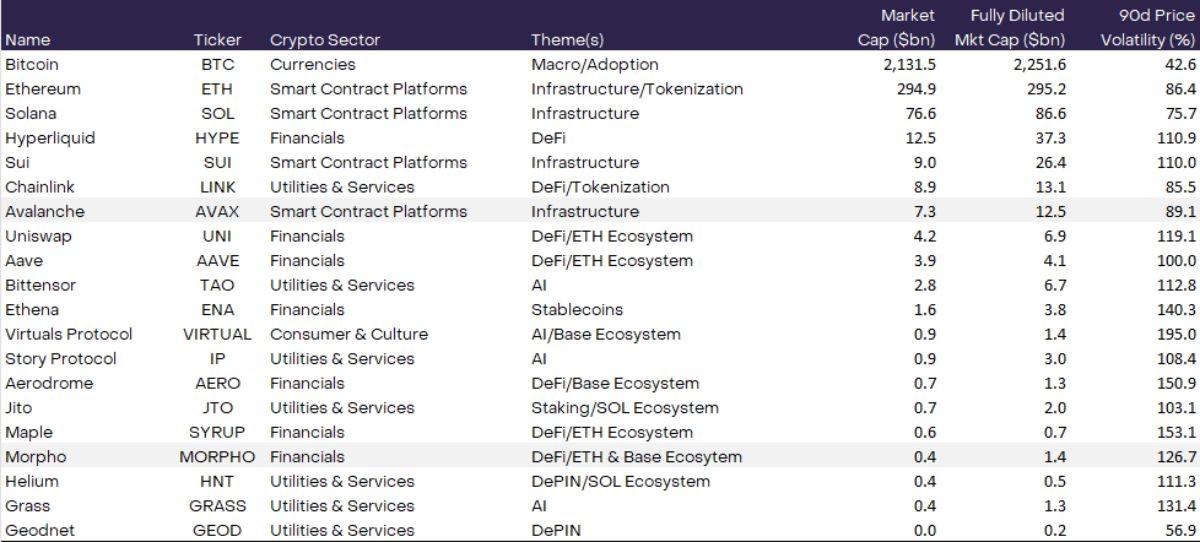1200x542 pixels.
Task: Click the Stablecoins theme for Ethena
Action: coord(577,310)
